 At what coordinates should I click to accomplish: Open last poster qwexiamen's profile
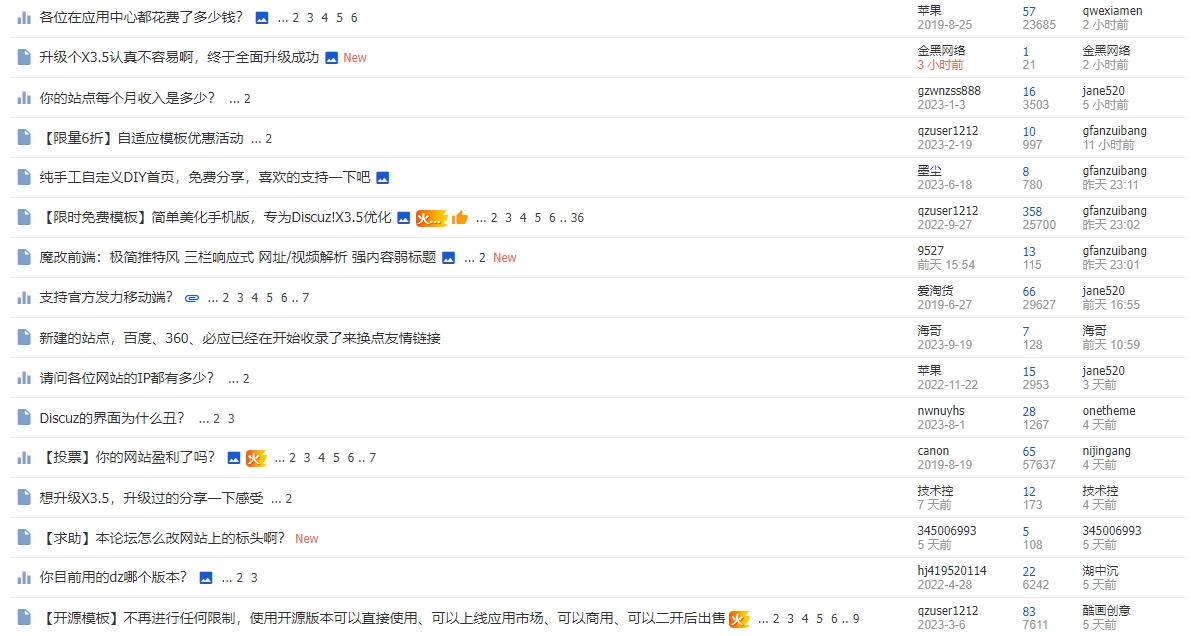(x=1112, y=11)
